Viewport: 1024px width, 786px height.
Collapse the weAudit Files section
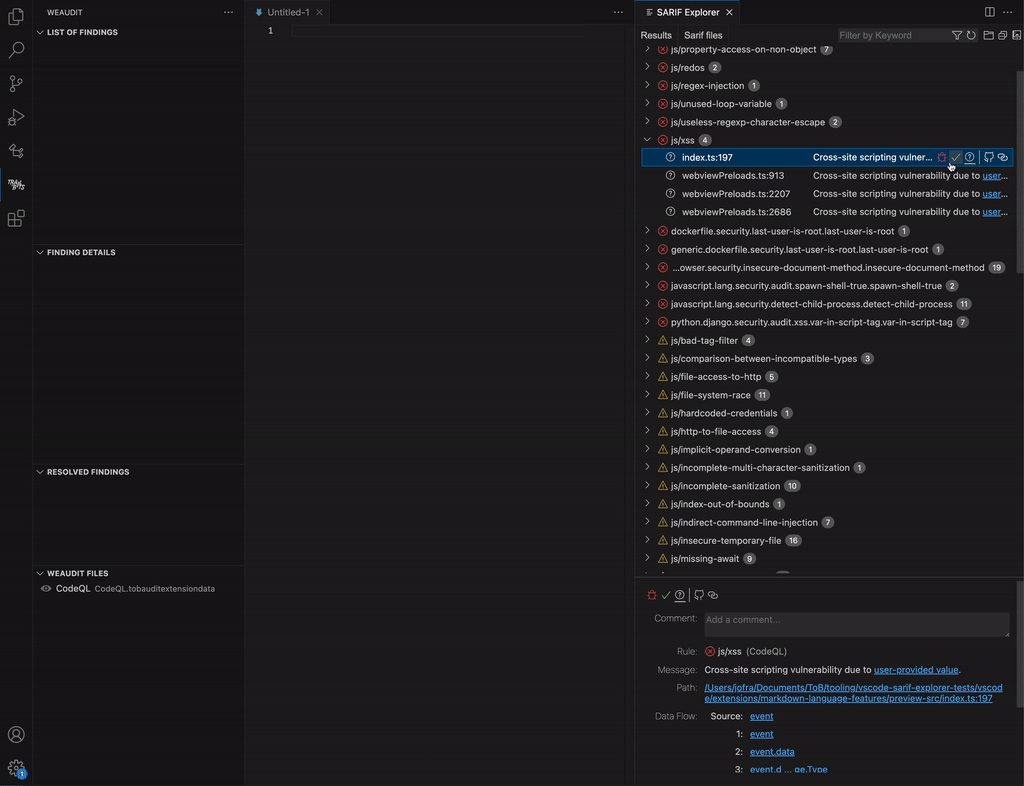[x=40, y=573]
